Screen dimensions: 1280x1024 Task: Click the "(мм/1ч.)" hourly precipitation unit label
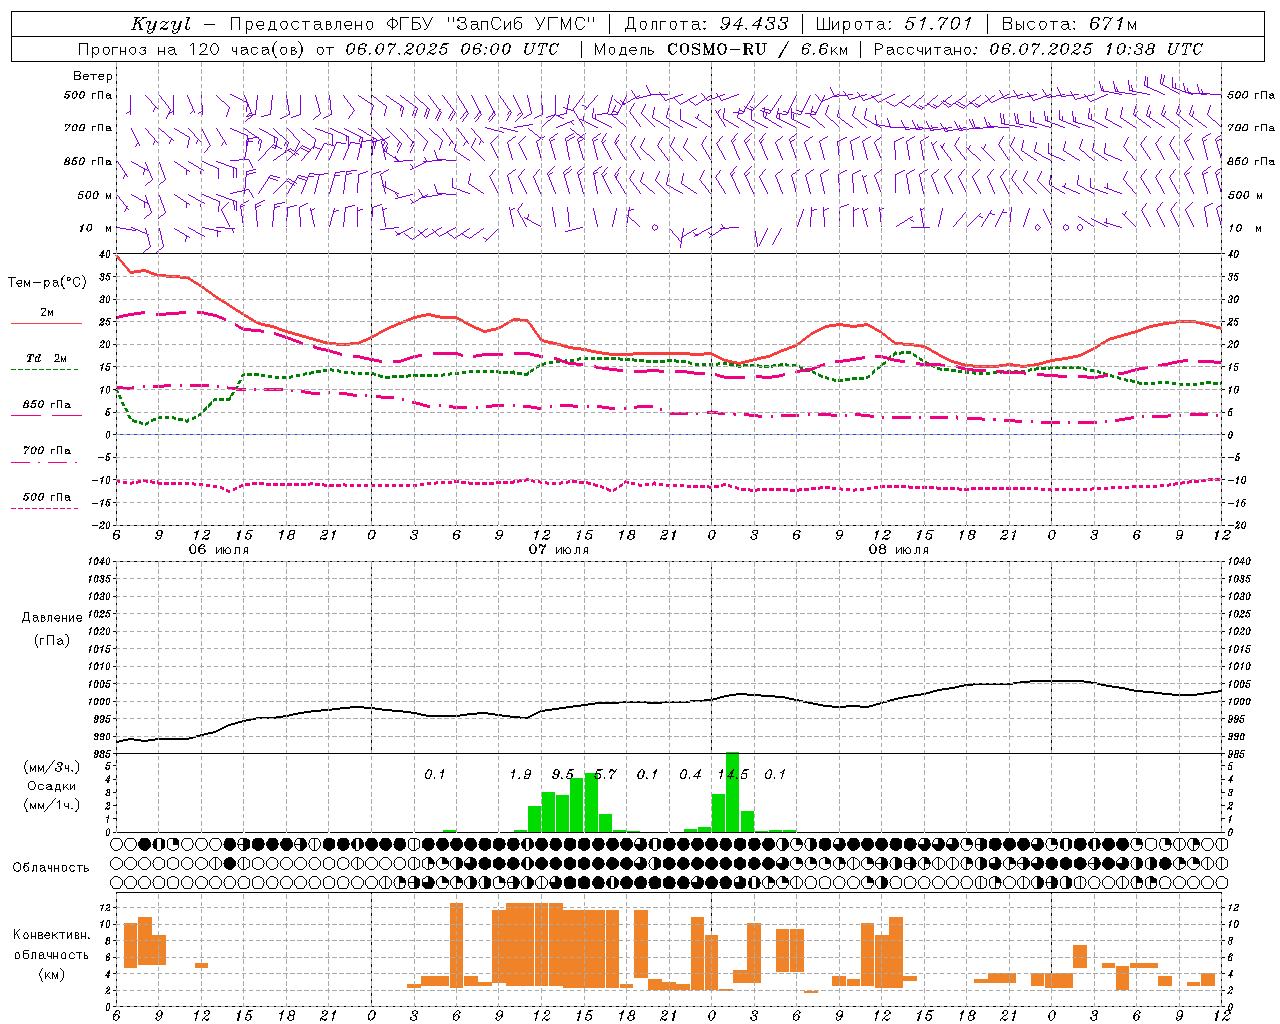(x=52, y=805)
